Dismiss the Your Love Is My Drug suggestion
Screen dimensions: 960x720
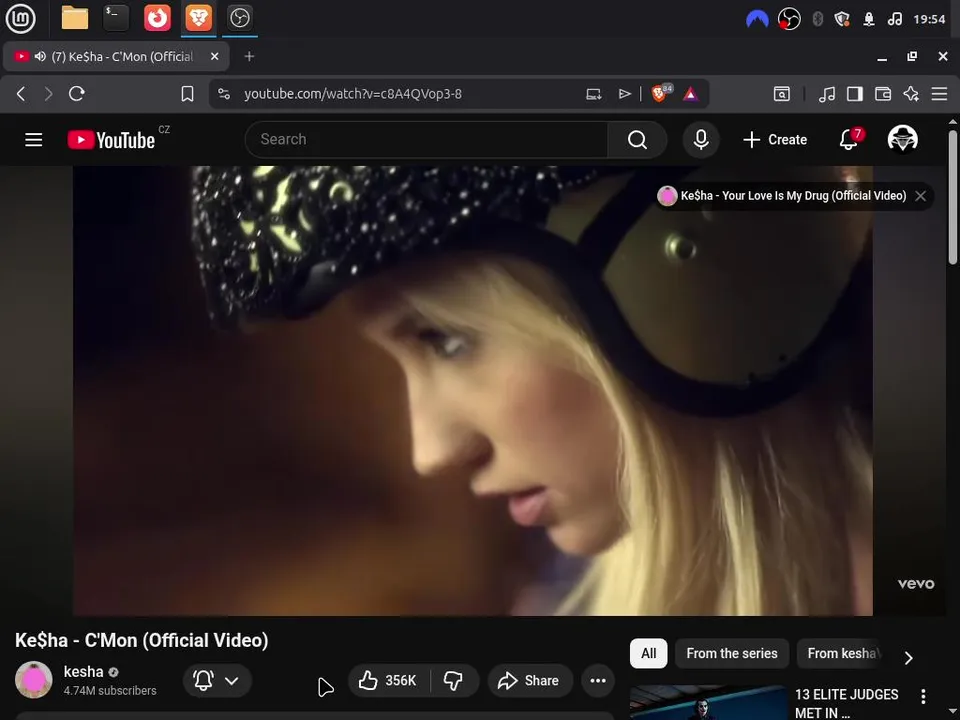click(x=920, y=196)
